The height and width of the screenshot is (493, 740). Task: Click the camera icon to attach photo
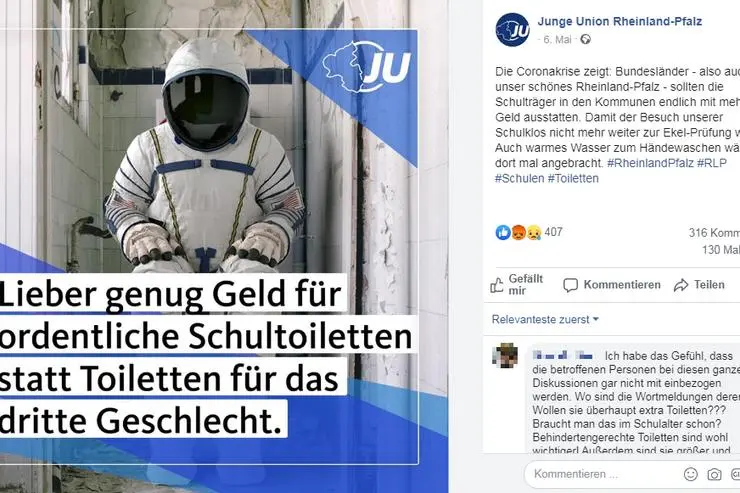click(x=714, y=474)
